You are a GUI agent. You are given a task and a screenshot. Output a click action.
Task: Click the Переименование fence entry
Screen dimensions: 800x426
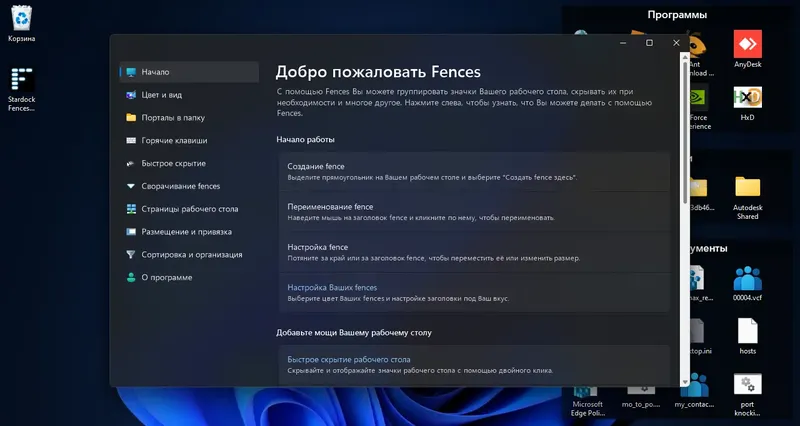tap(474, 212)
